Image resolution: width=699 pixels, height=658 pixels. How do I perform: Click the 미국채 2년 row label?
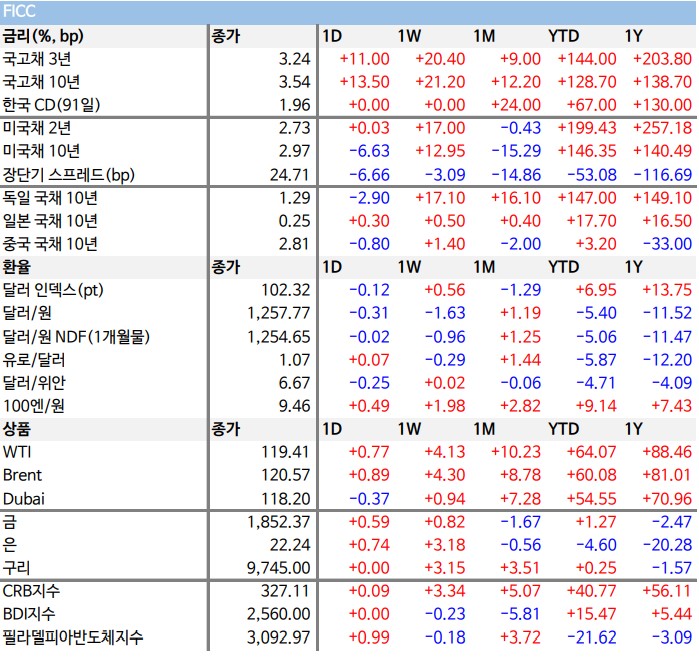pyautogui.click(x=37, y=128)
